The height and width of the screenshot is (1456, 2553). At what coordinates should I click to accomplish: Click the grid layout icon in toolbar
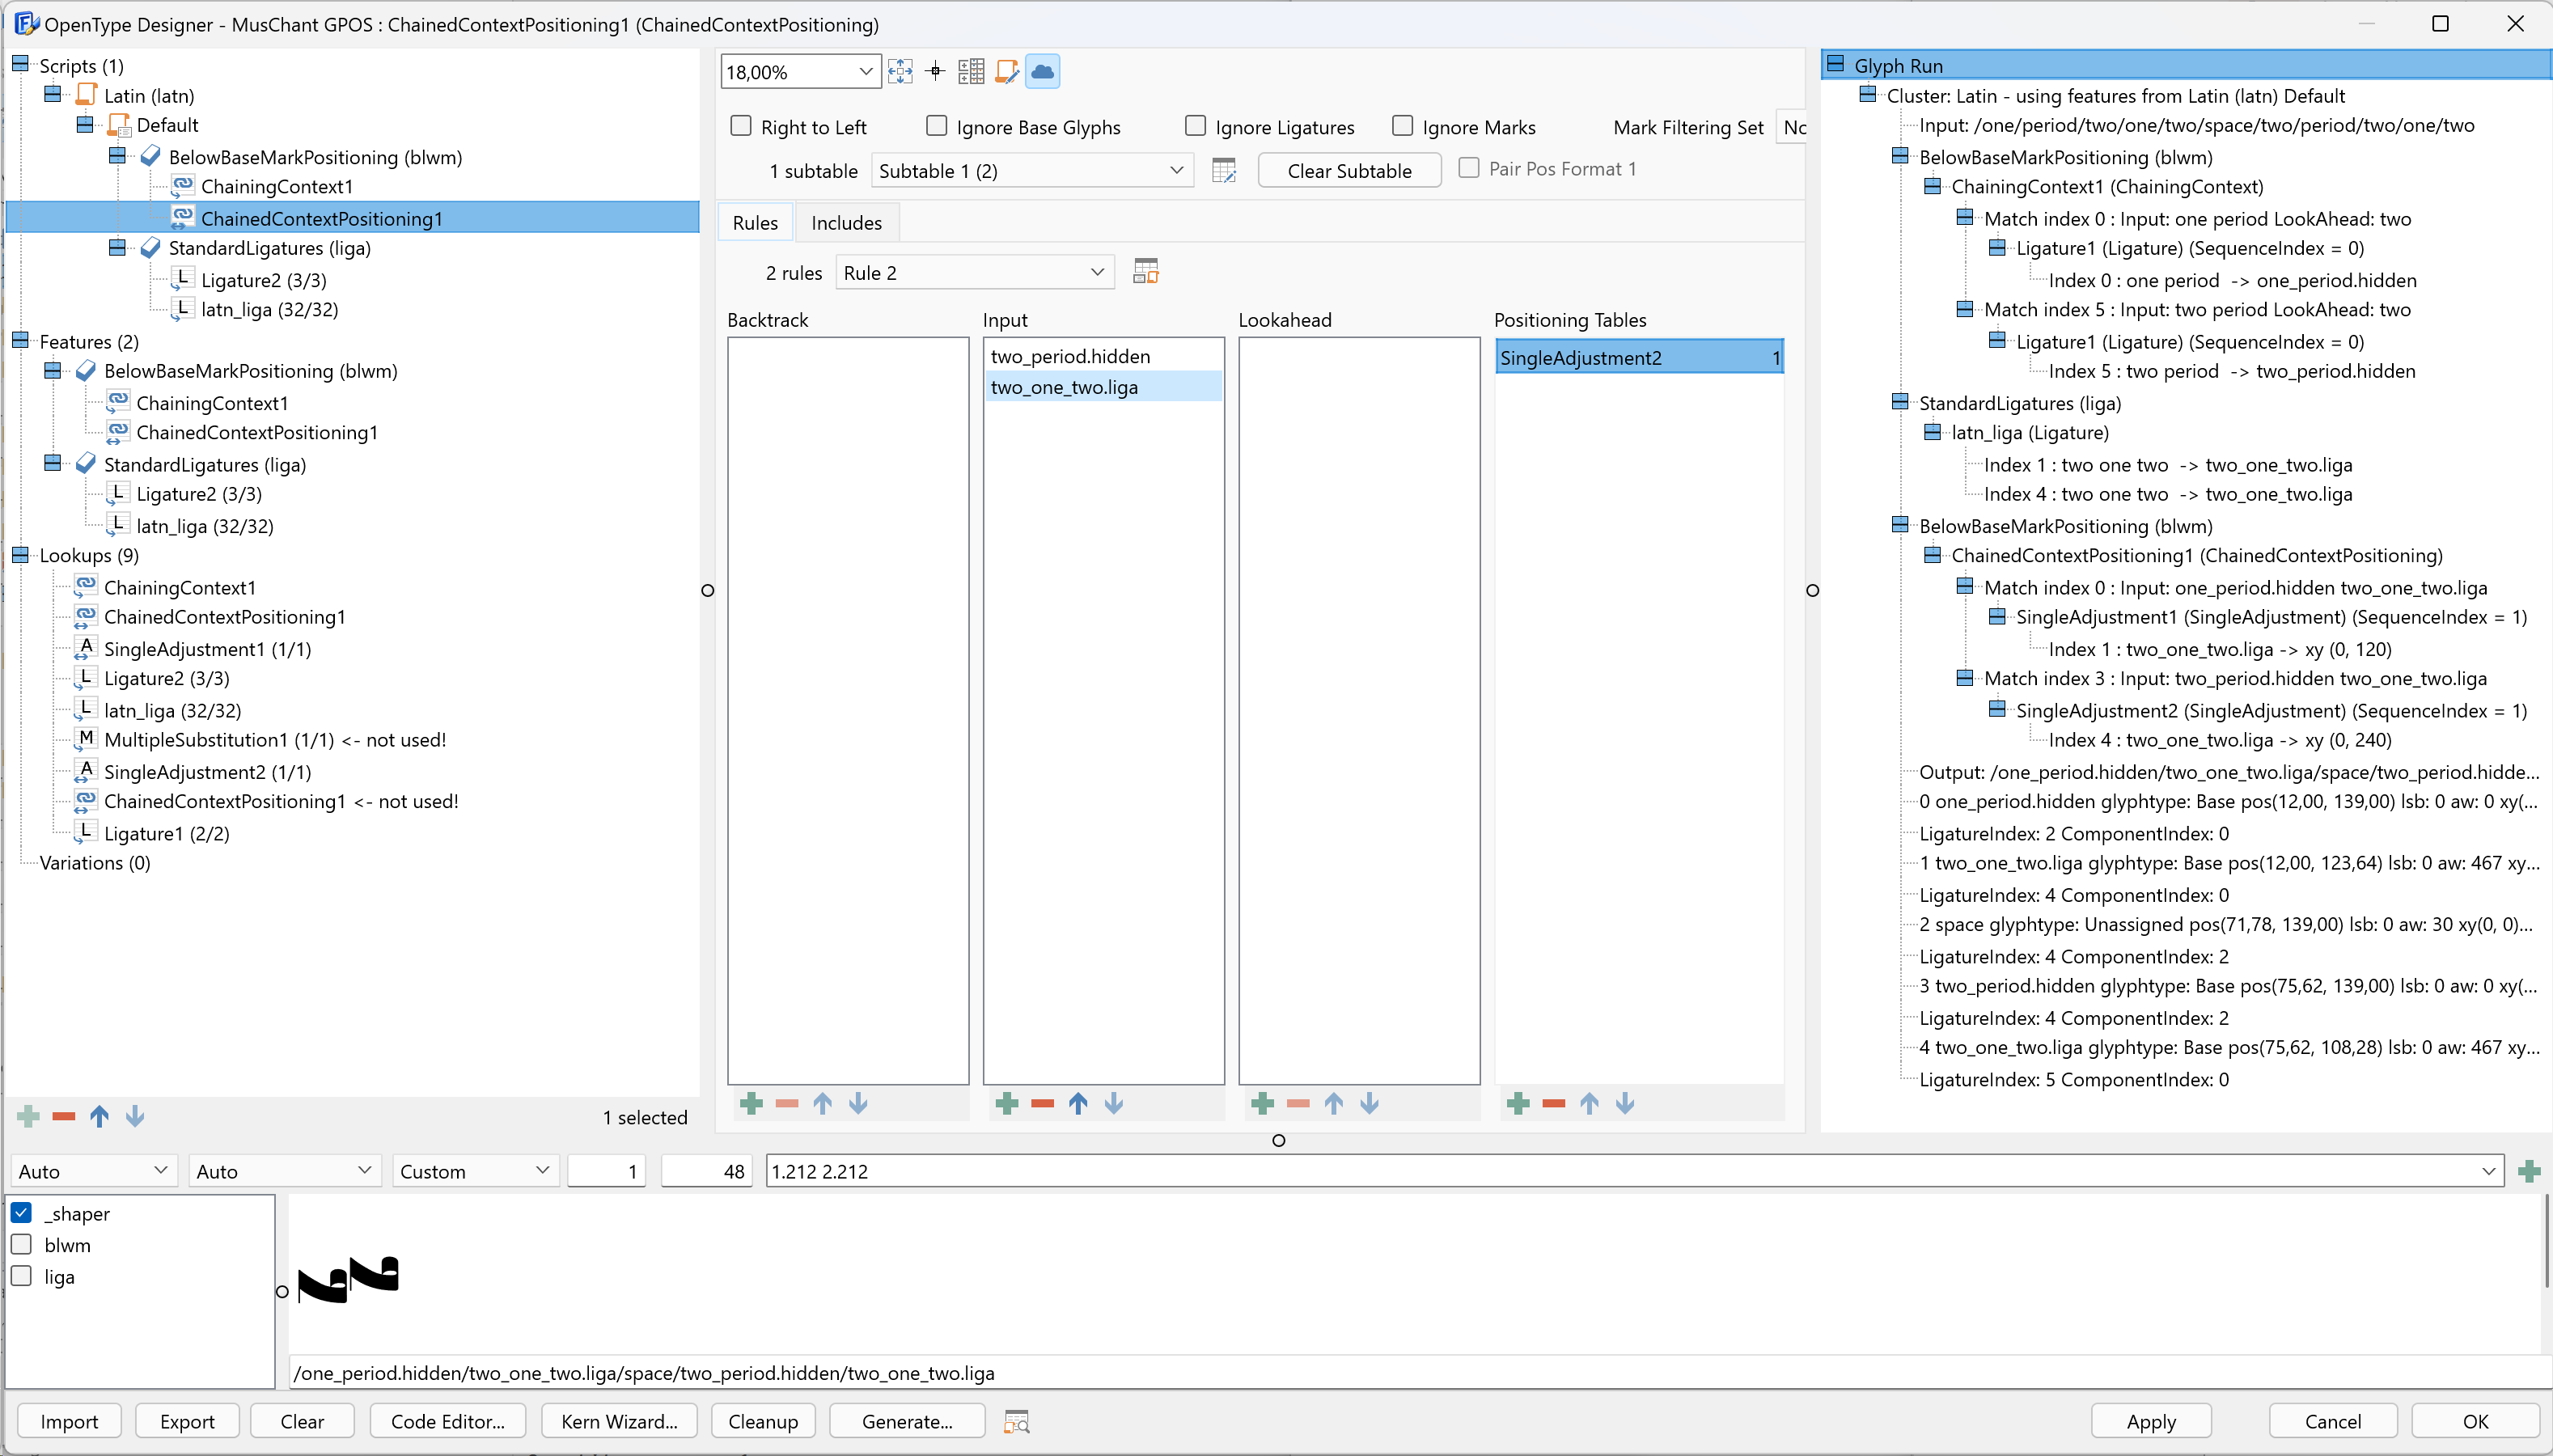click(971, 72)
